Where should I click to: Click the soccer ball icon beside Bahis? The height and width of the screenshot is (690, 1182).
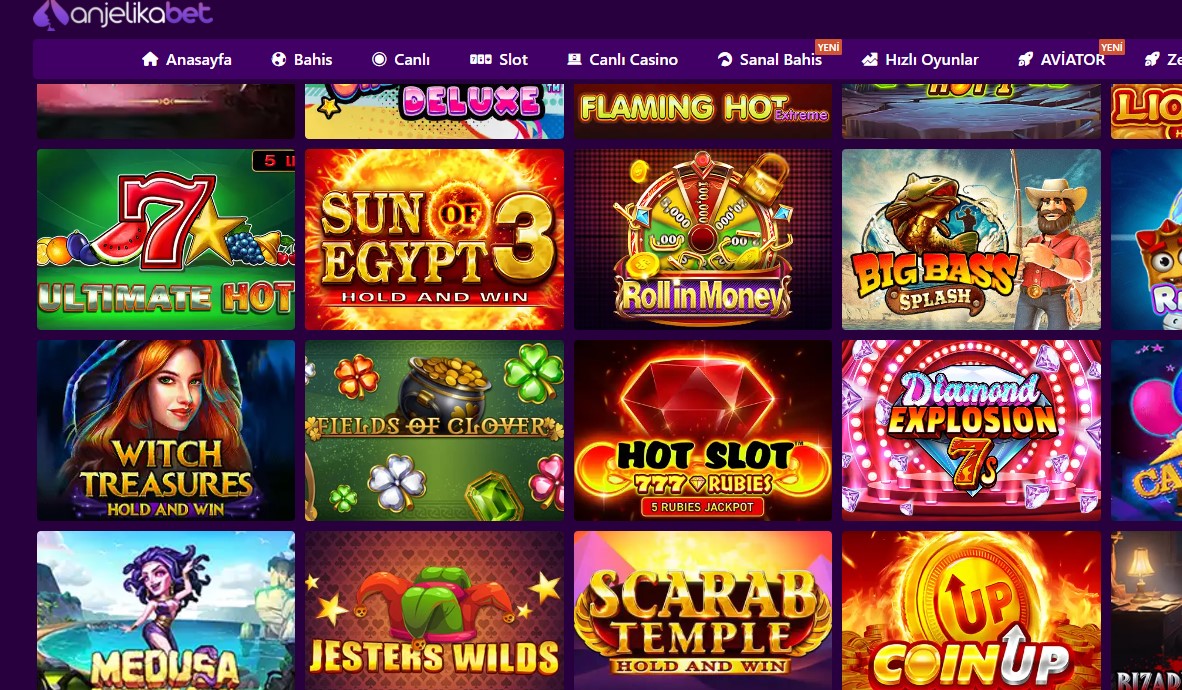click(x=279, y=59)
